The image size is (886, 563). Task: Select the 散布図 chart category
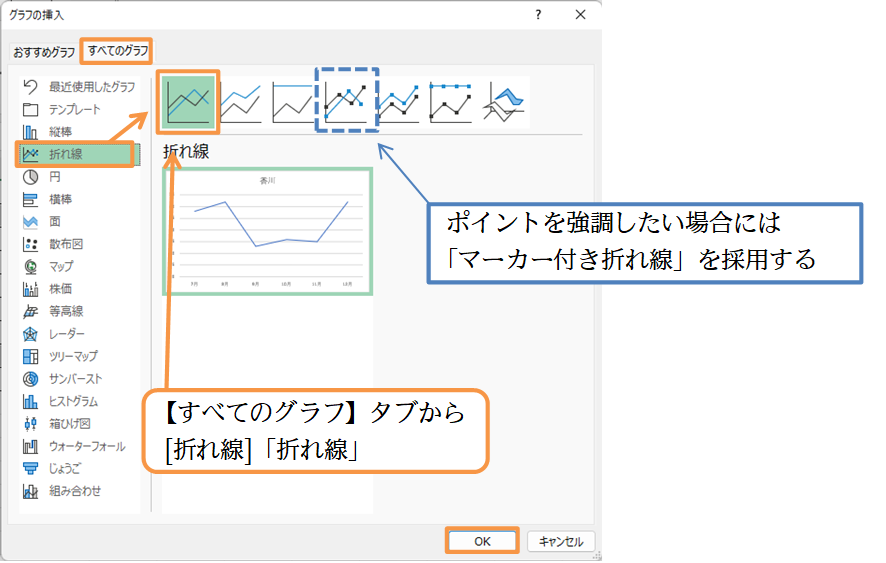[x=79, y=244]
